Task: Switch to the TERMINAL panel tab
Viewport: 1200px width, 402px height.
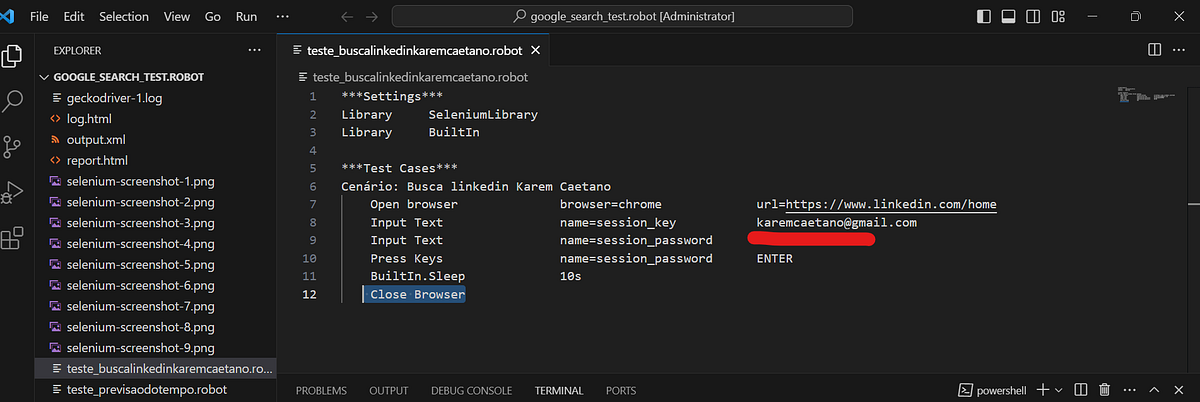Action: pos(559,390)
